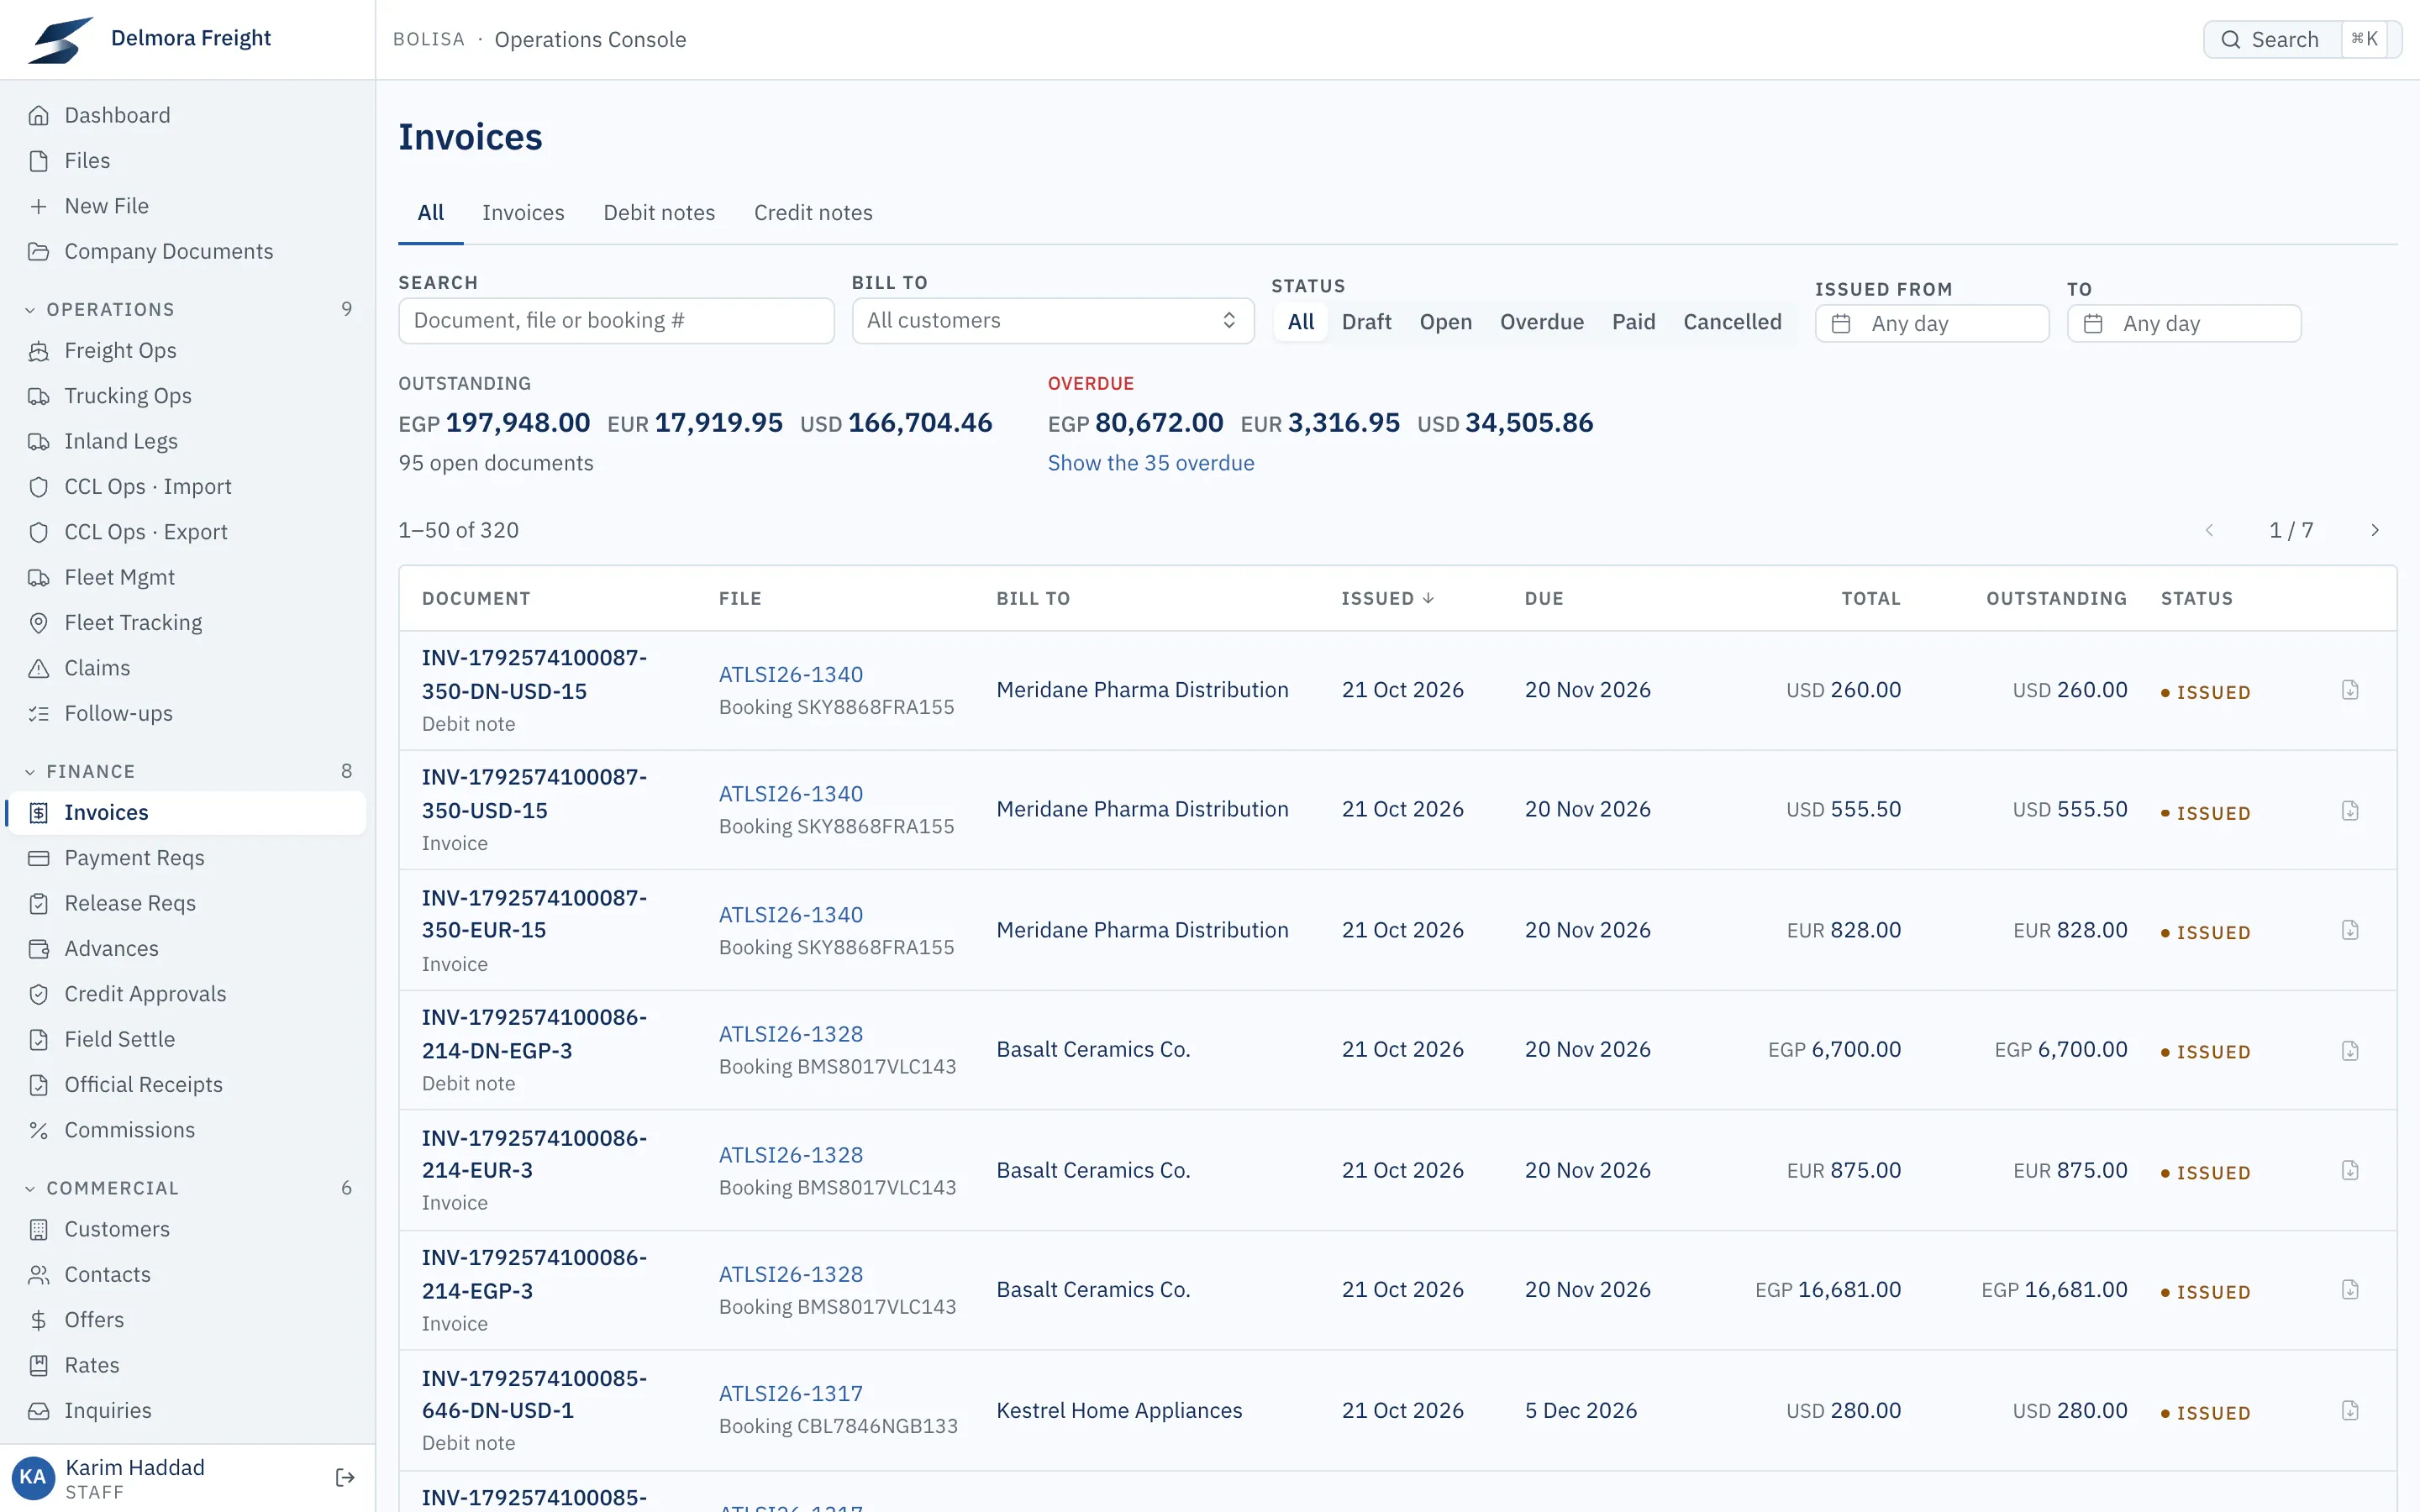Select the All documents tab
2420x1512 pixels.
click(430, 213)
